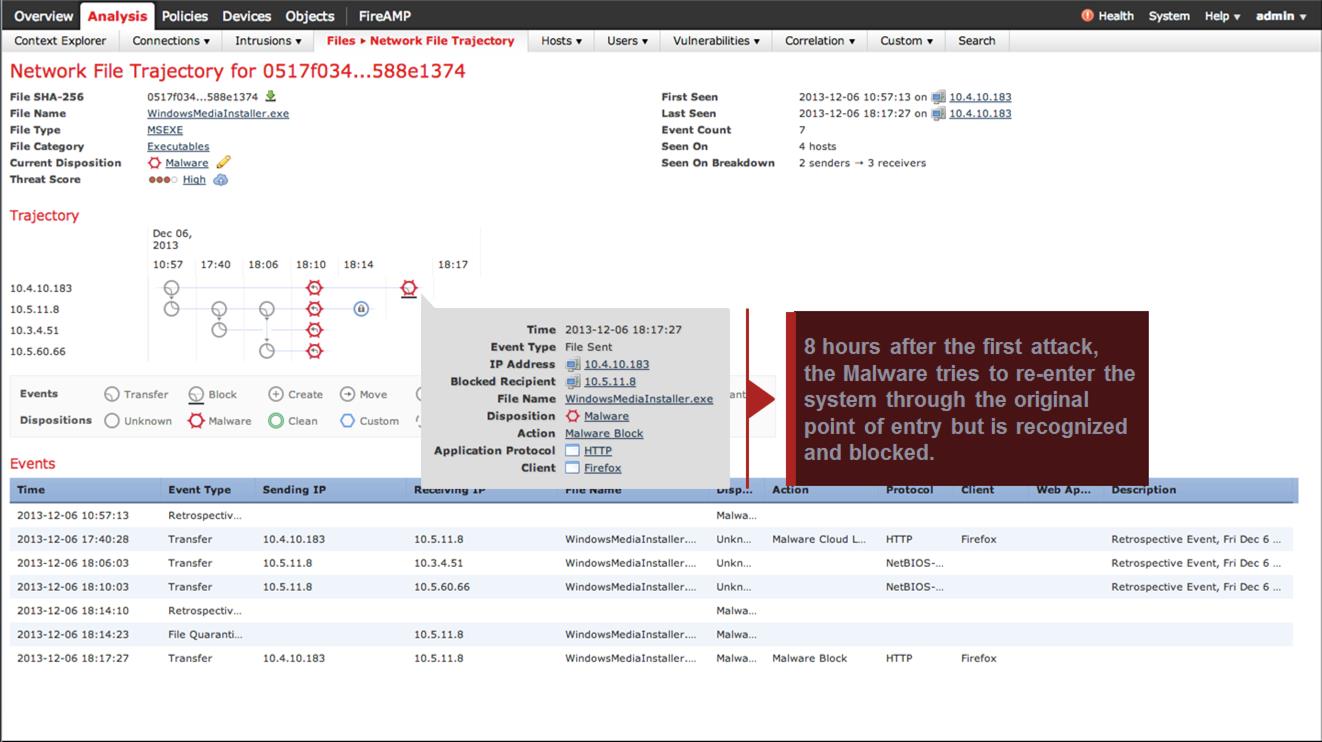Click the Health alert icon in header
The image size is (1322, 742).
[x=1088, y=16]
